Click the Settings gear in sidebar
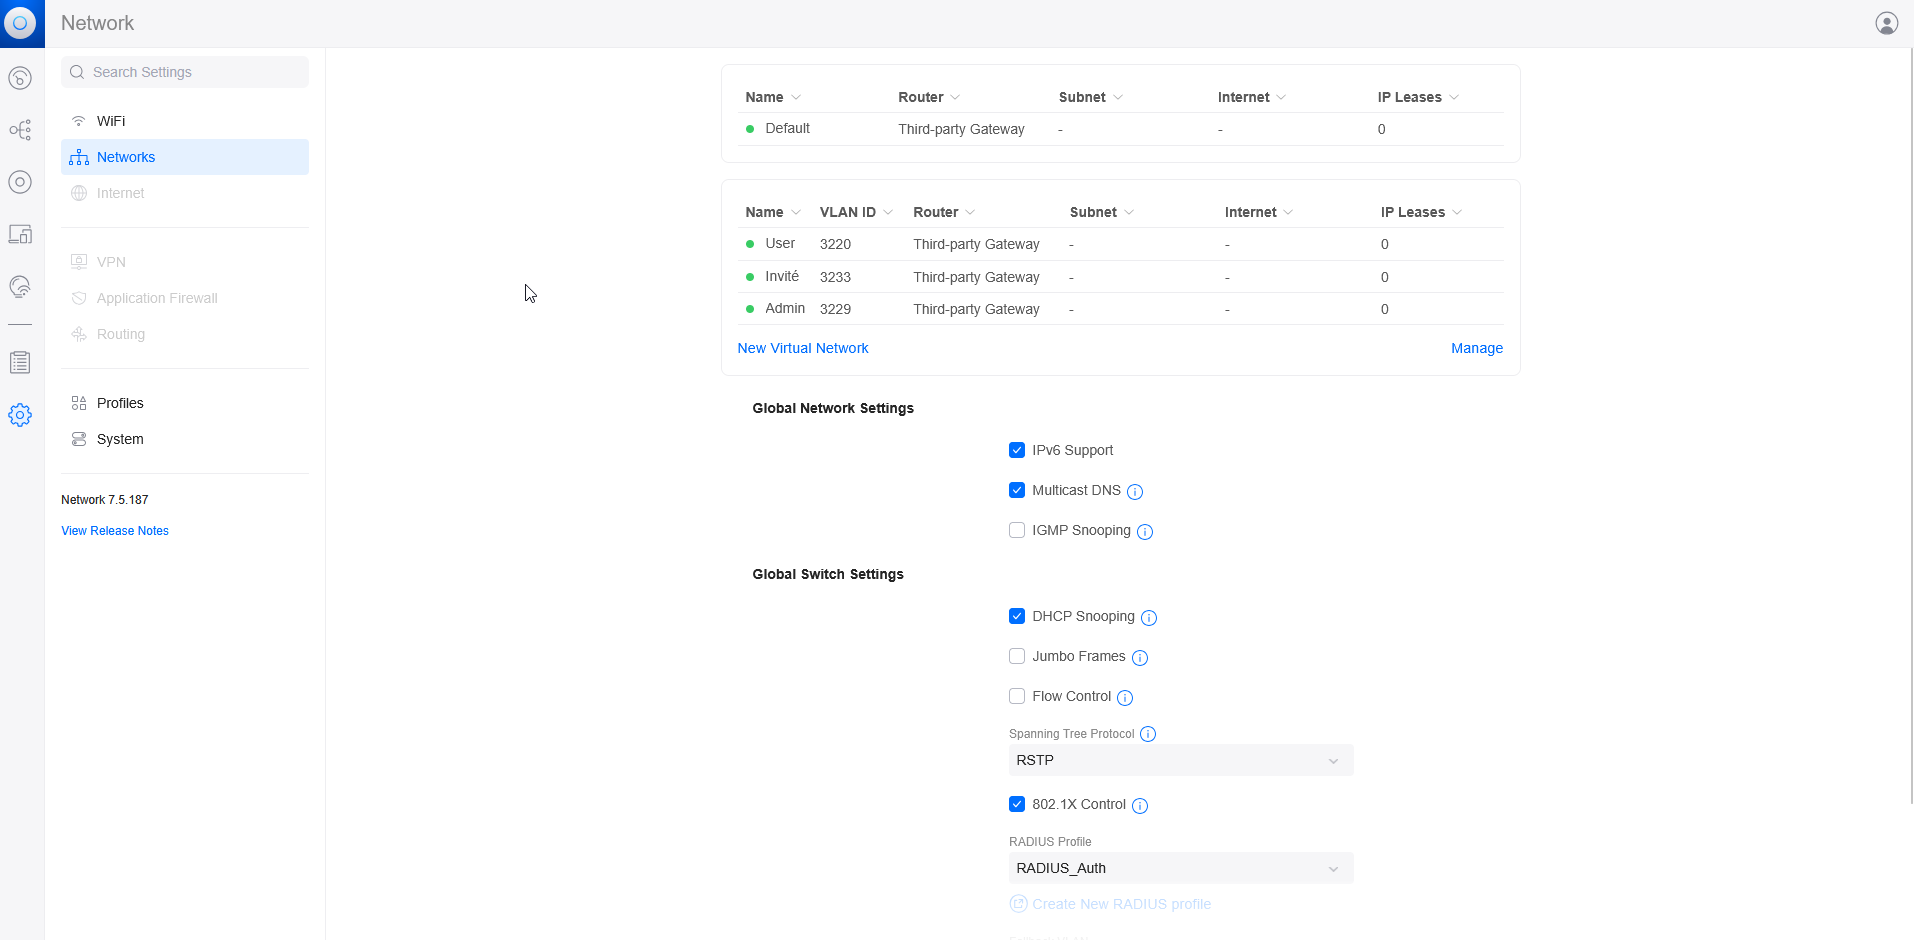The width and height of the screenshot is (1914, 940). [x=20, y=415]
